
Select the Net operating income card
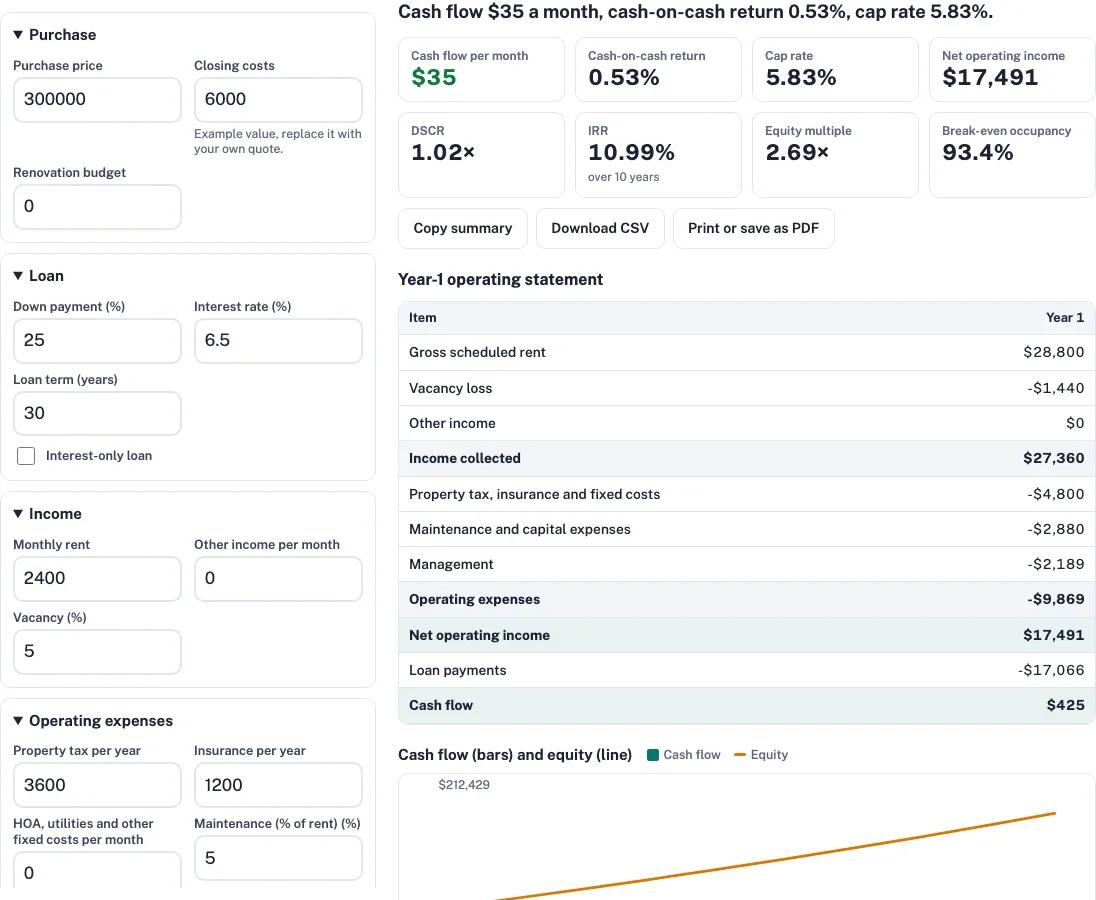[1012, 69]
